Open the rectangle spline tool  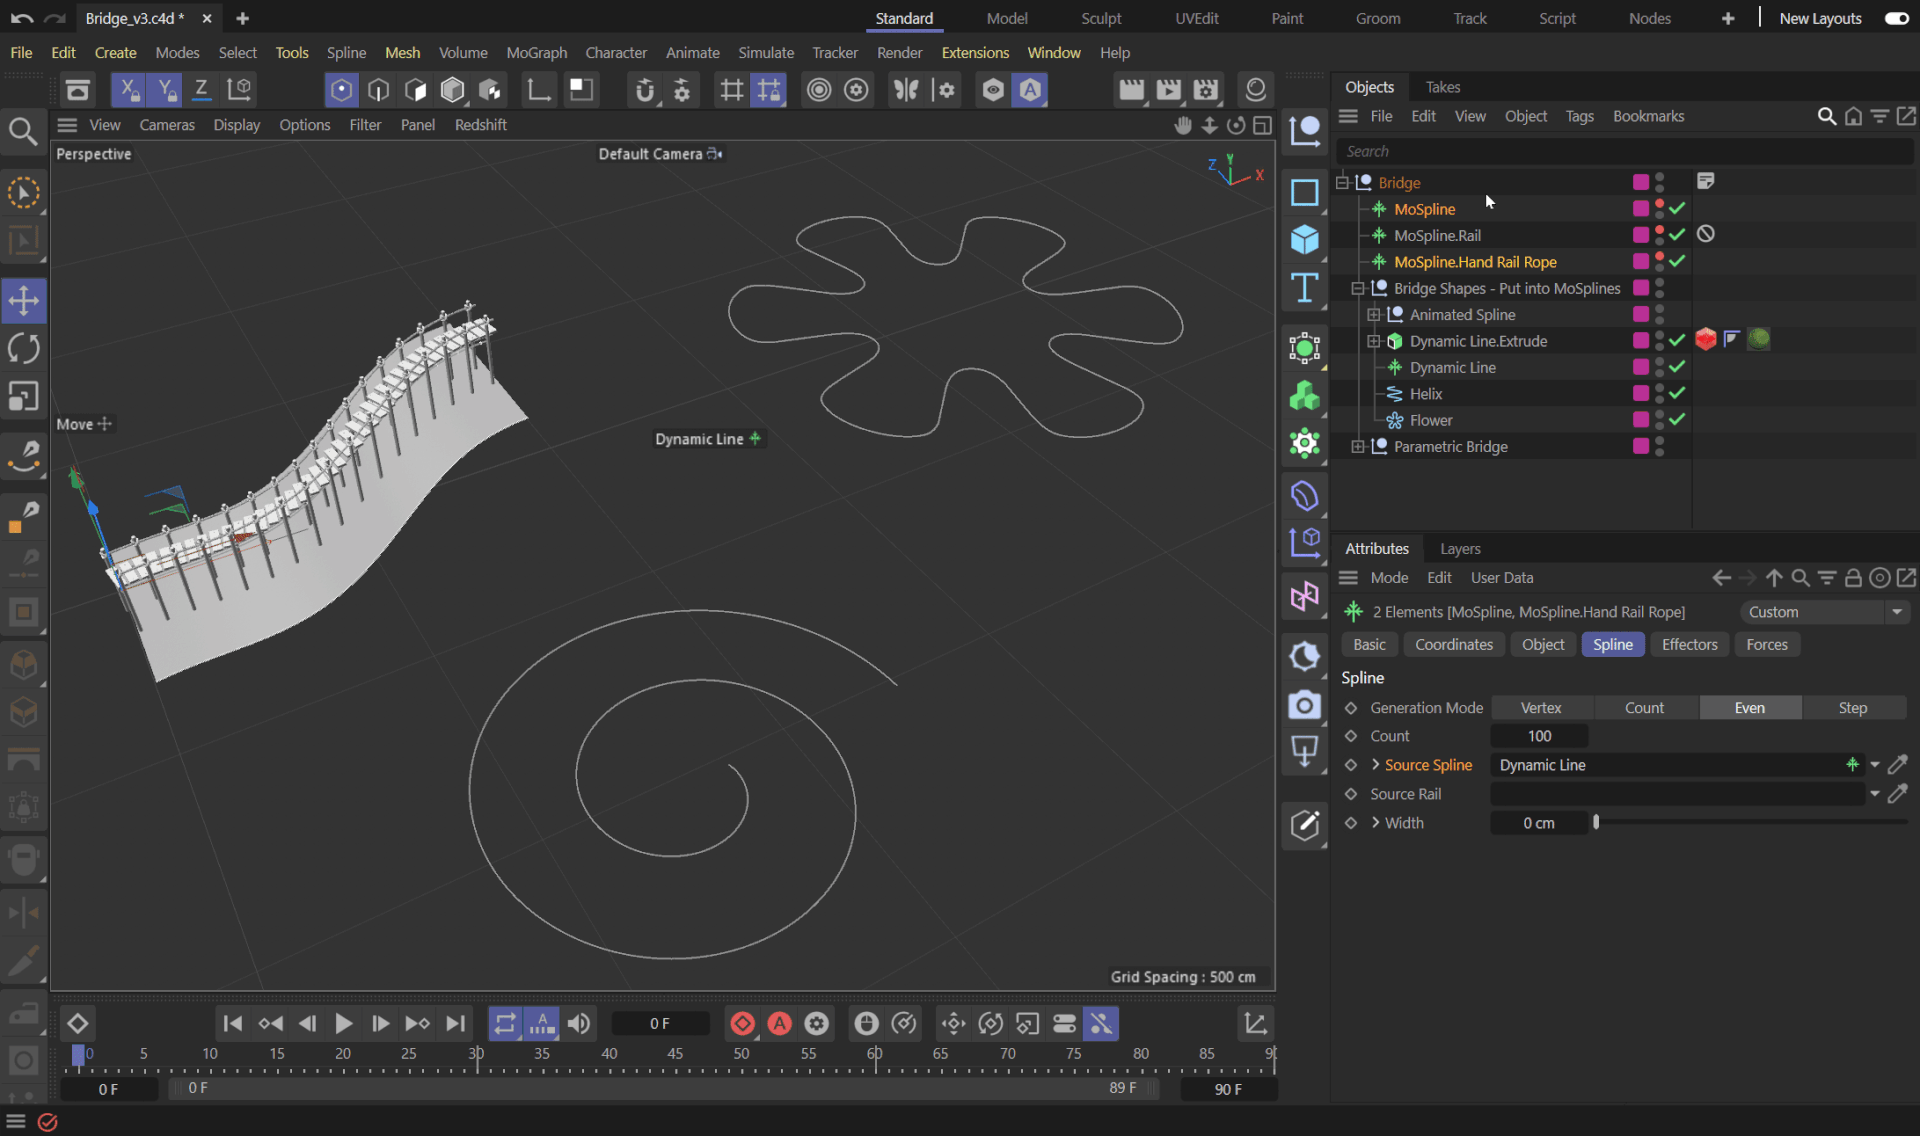pyautogui.click(x=1305, y=192)
